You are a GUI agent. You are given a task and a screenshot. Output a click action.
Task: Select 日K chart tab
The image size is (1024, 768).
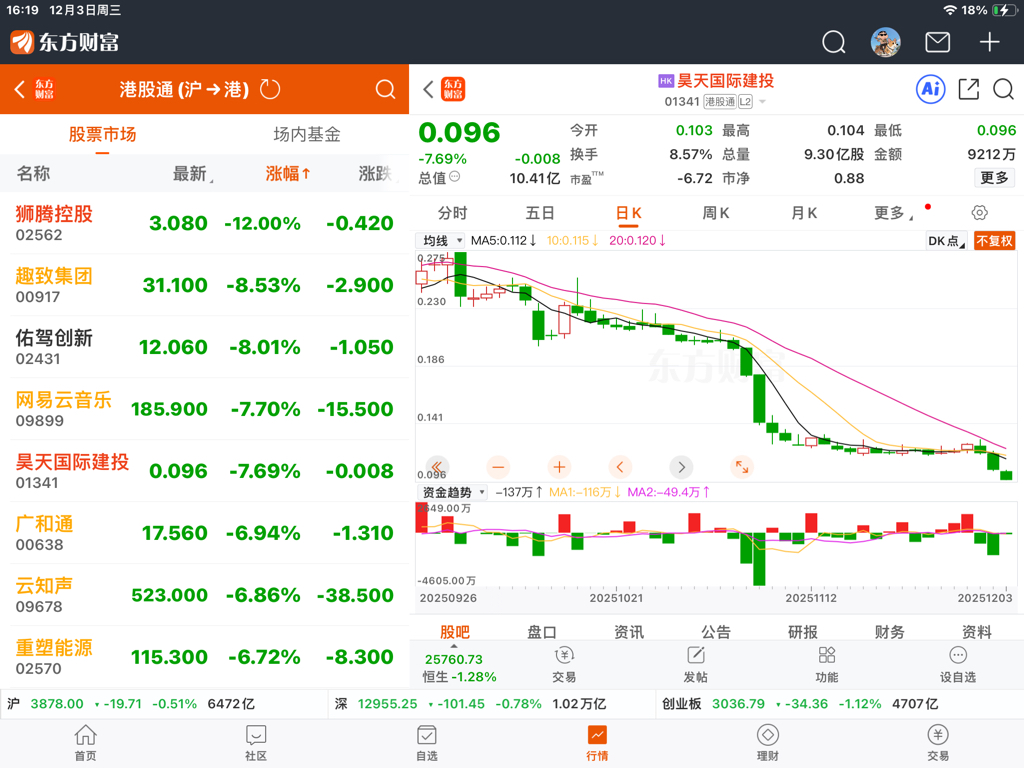tap(628, 213)
